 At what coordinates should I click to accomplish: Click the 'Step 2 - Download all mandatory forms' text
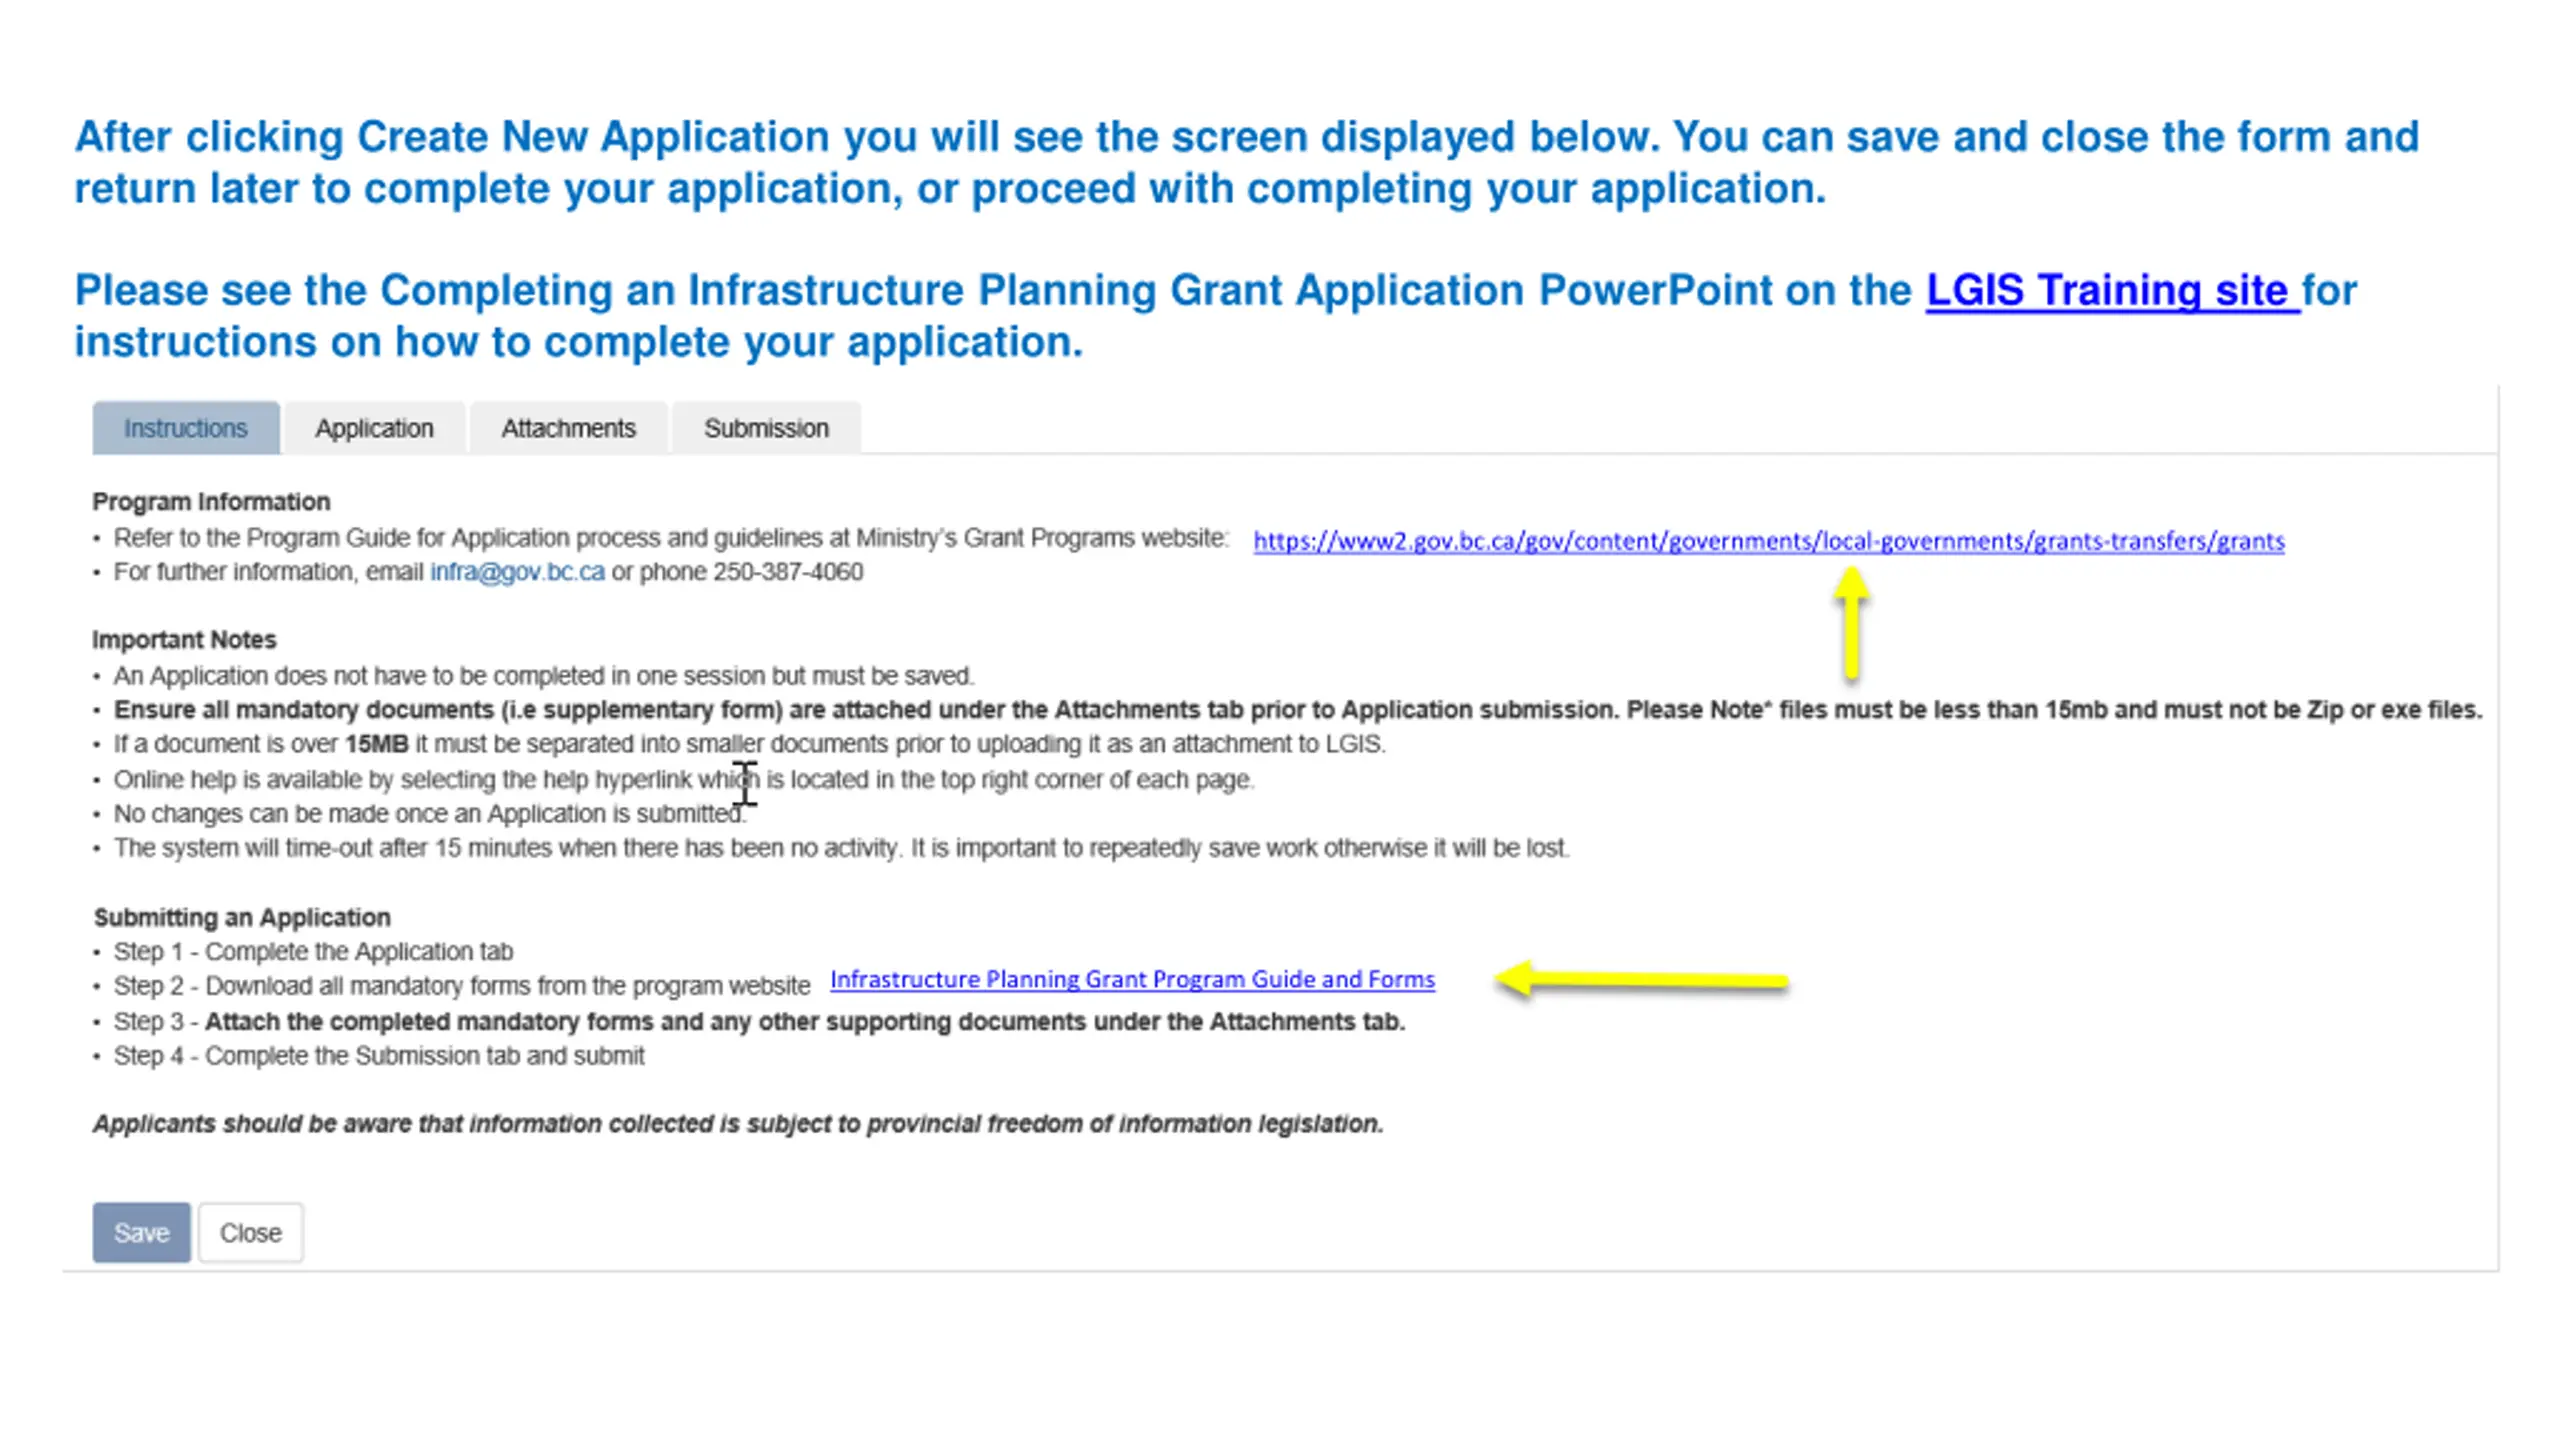pyautogui.click(x=461, y=986)
